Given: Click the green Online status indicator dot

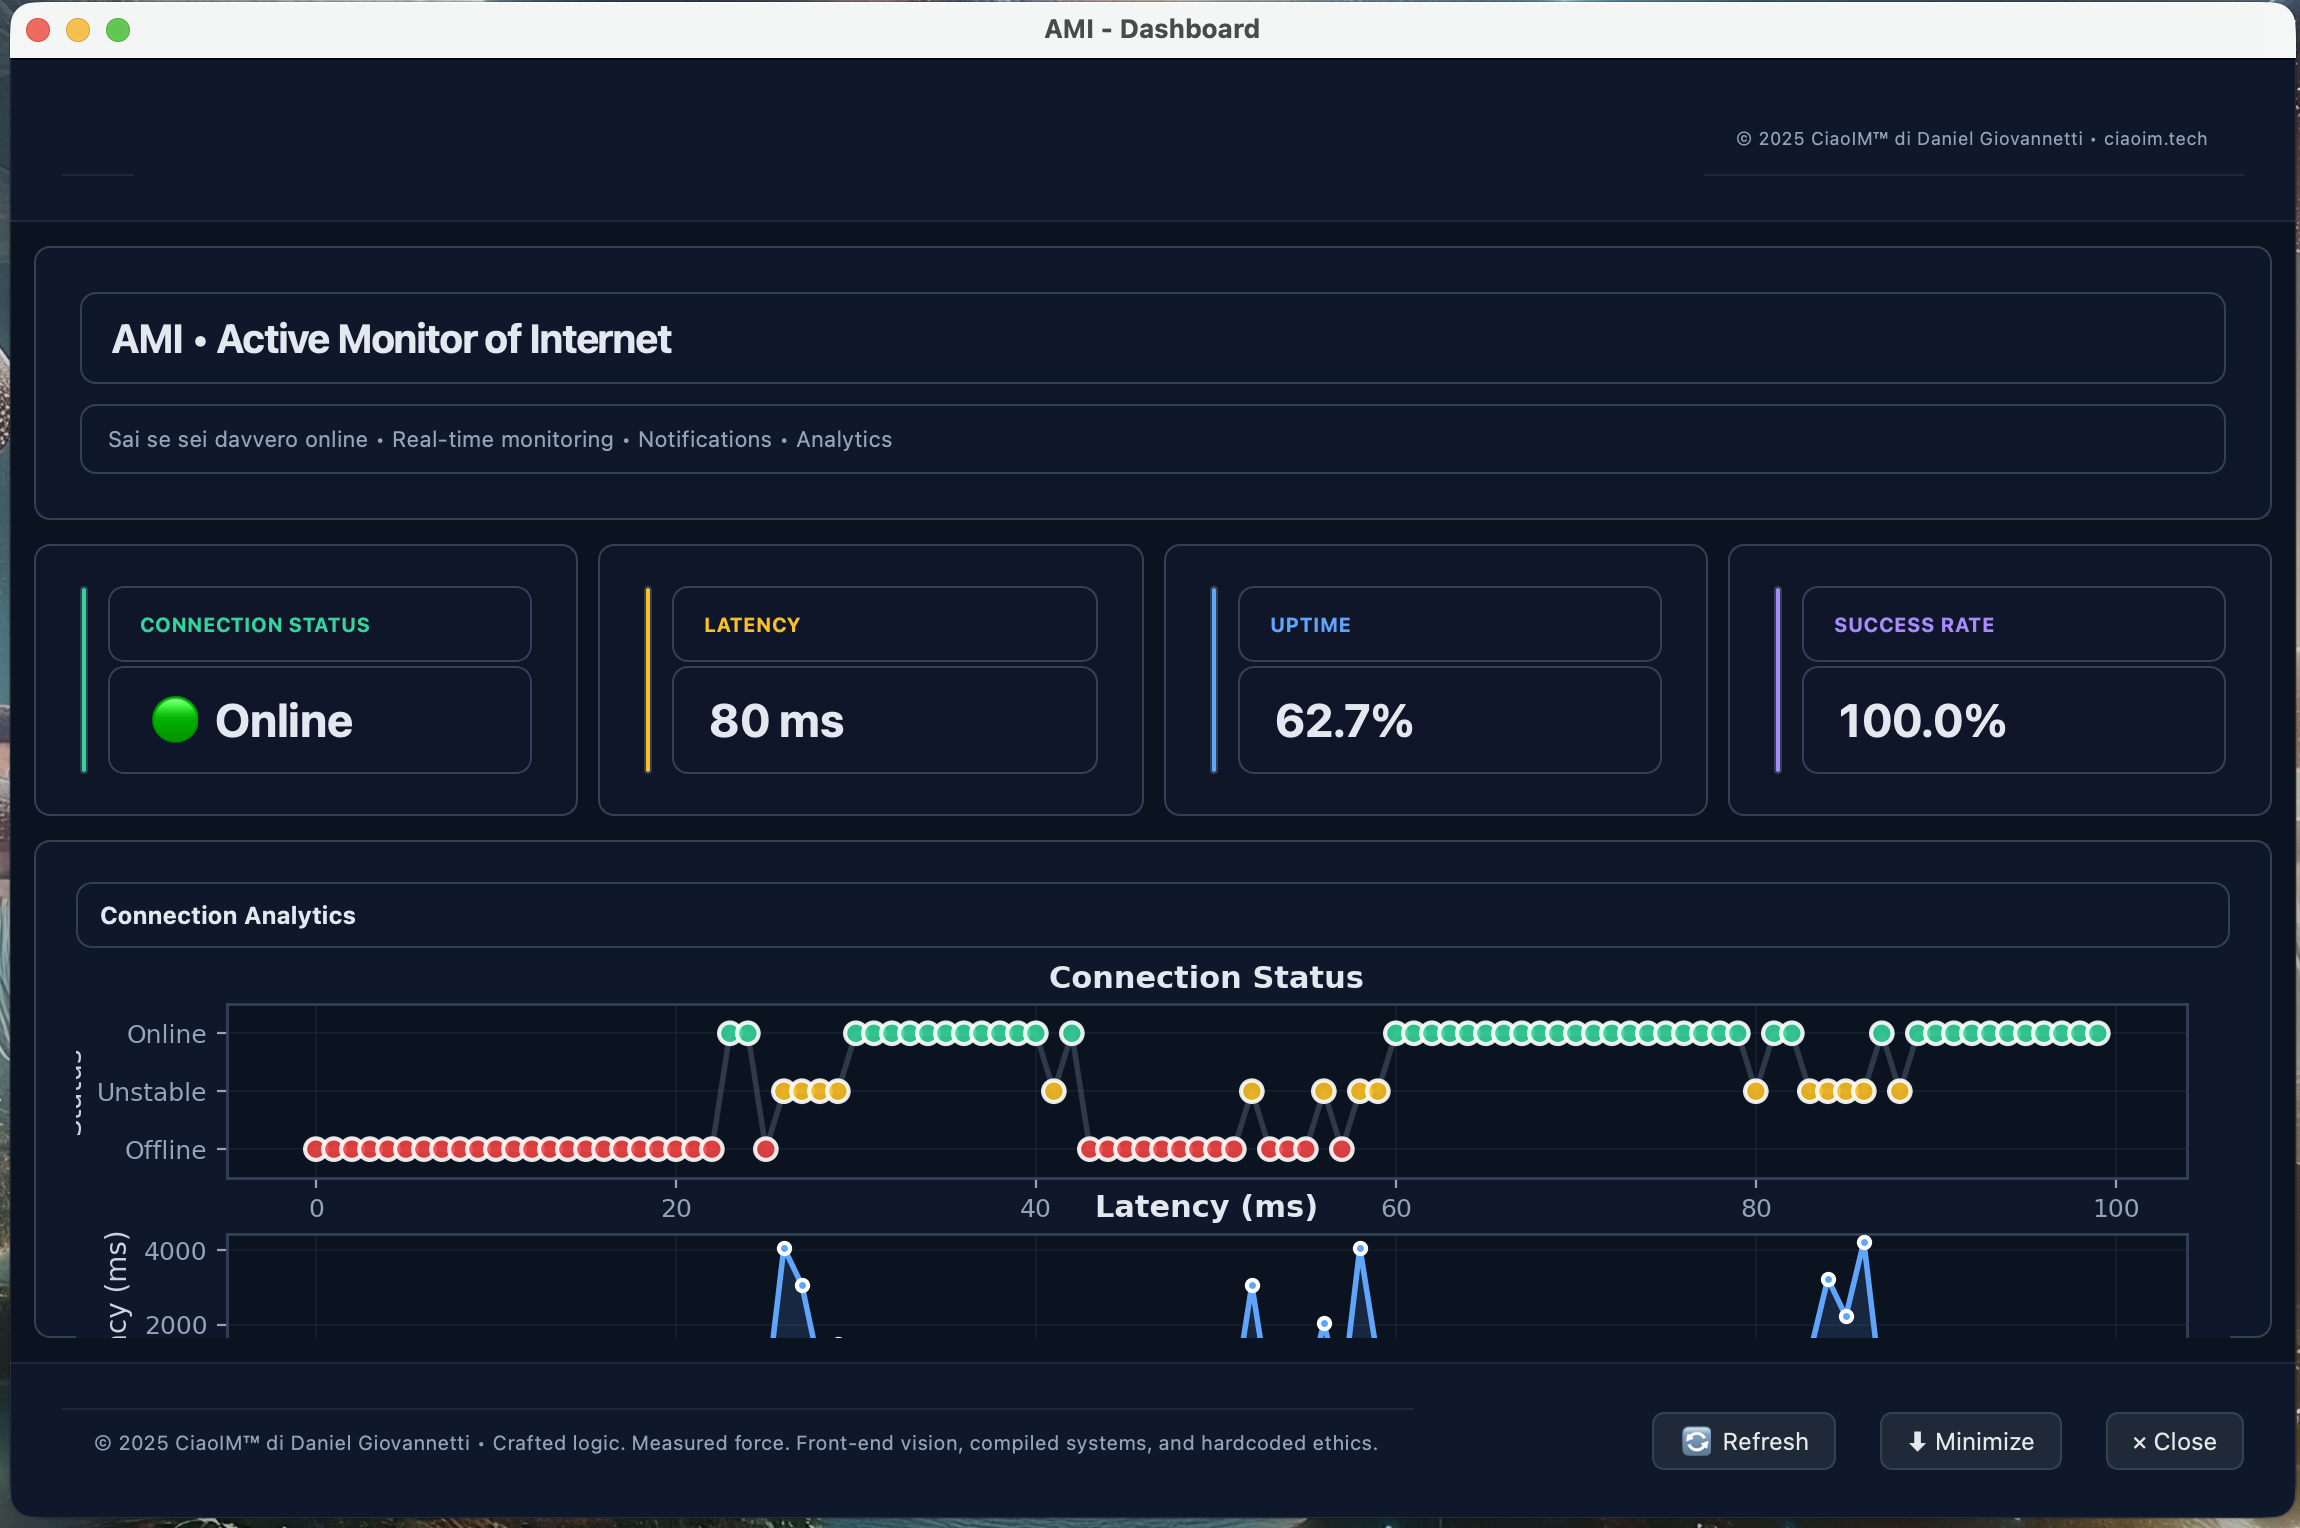Looking at the screenshot, I should click(175, 720).
